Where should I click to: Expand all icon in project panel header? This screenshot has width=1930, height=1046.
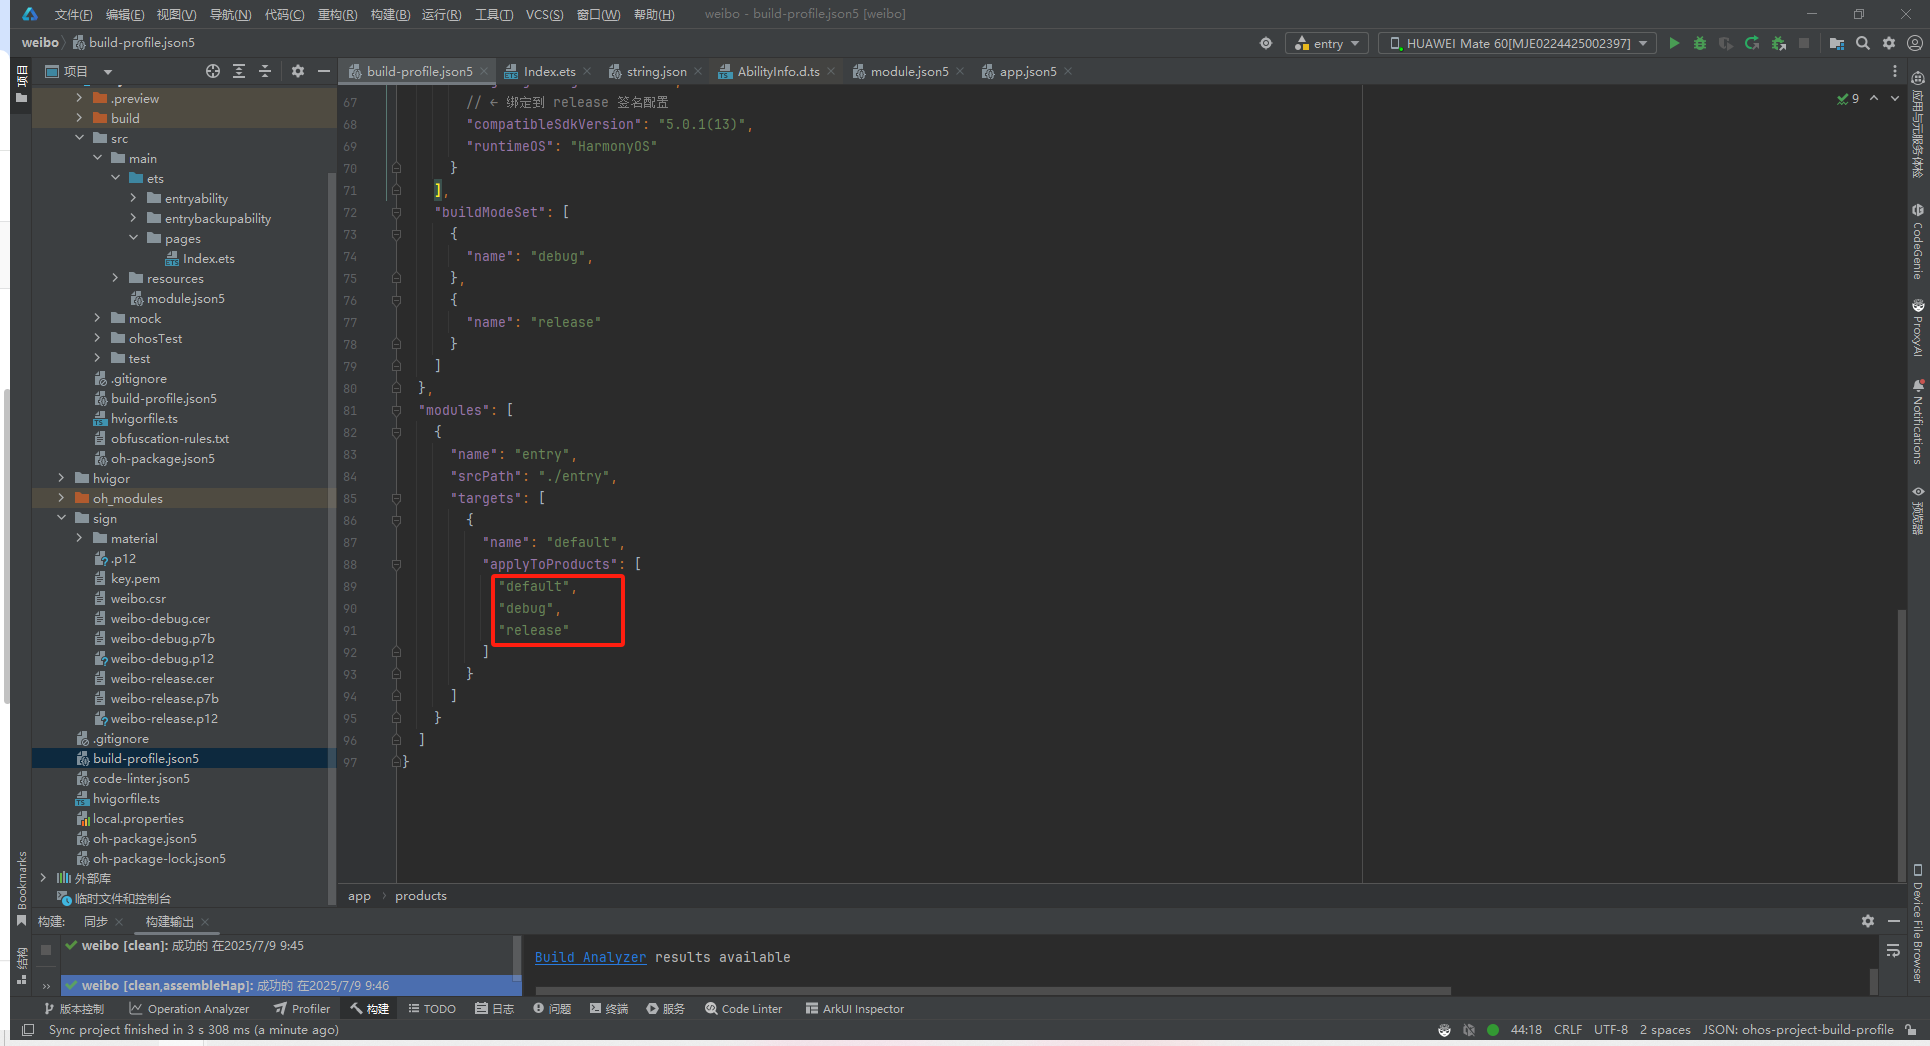click(239, 71)
